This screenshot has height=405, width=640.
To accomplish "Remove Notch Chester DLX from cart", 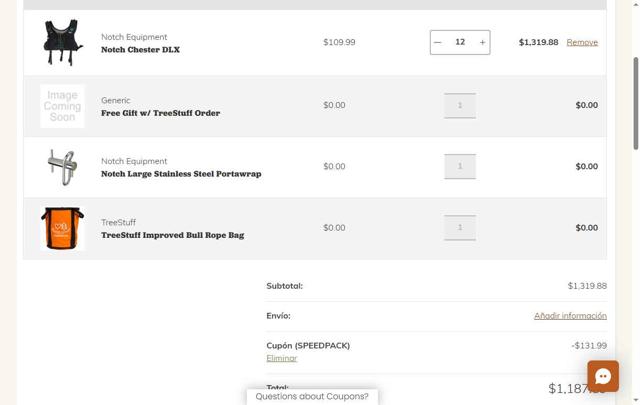I will (x=582, y=42).
